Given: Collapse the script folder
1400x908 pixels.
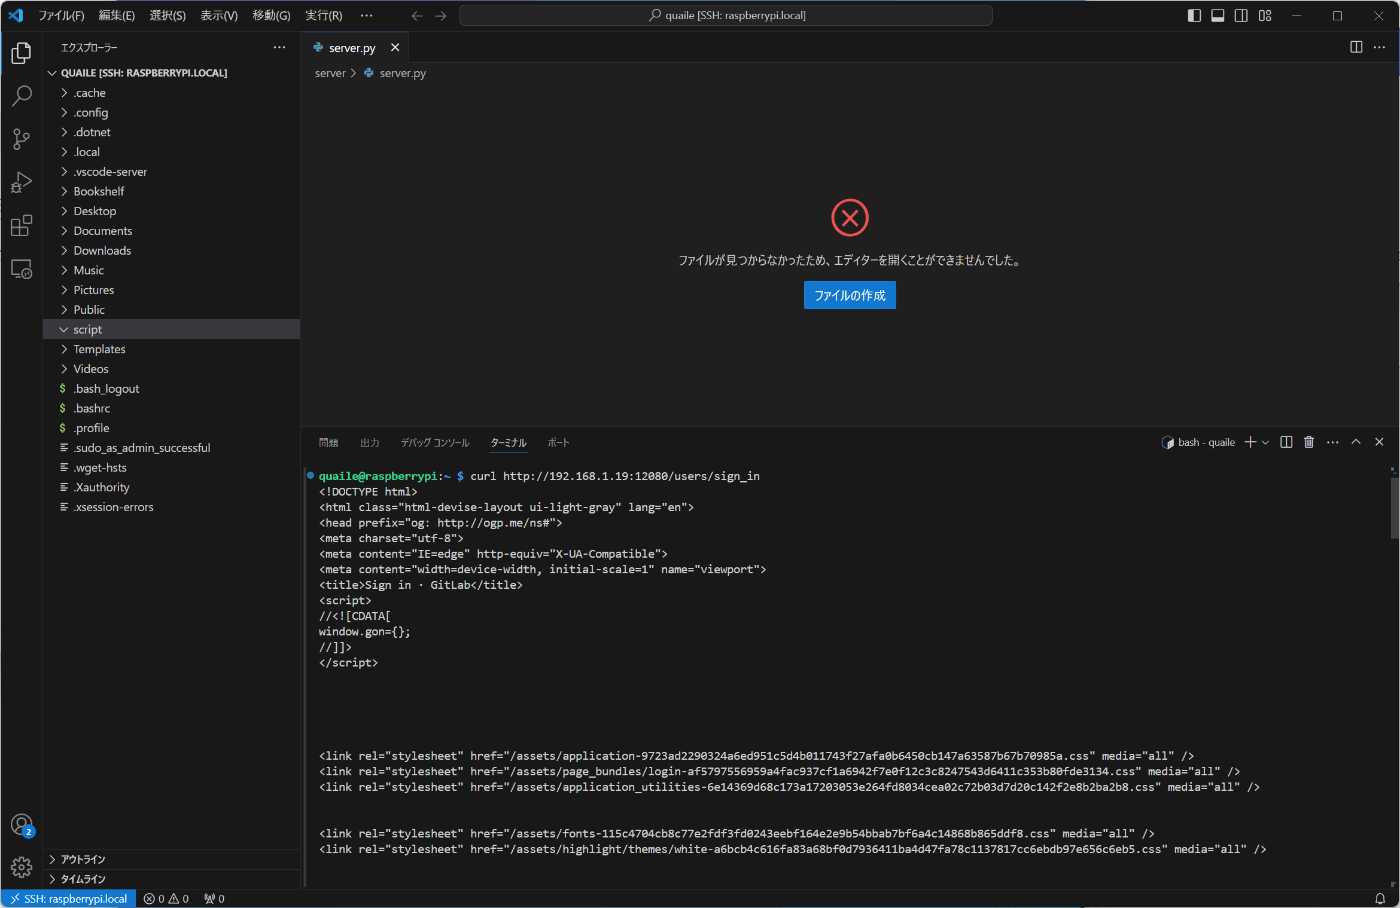Looking at the screenshot, I should [x=172, y=329].
